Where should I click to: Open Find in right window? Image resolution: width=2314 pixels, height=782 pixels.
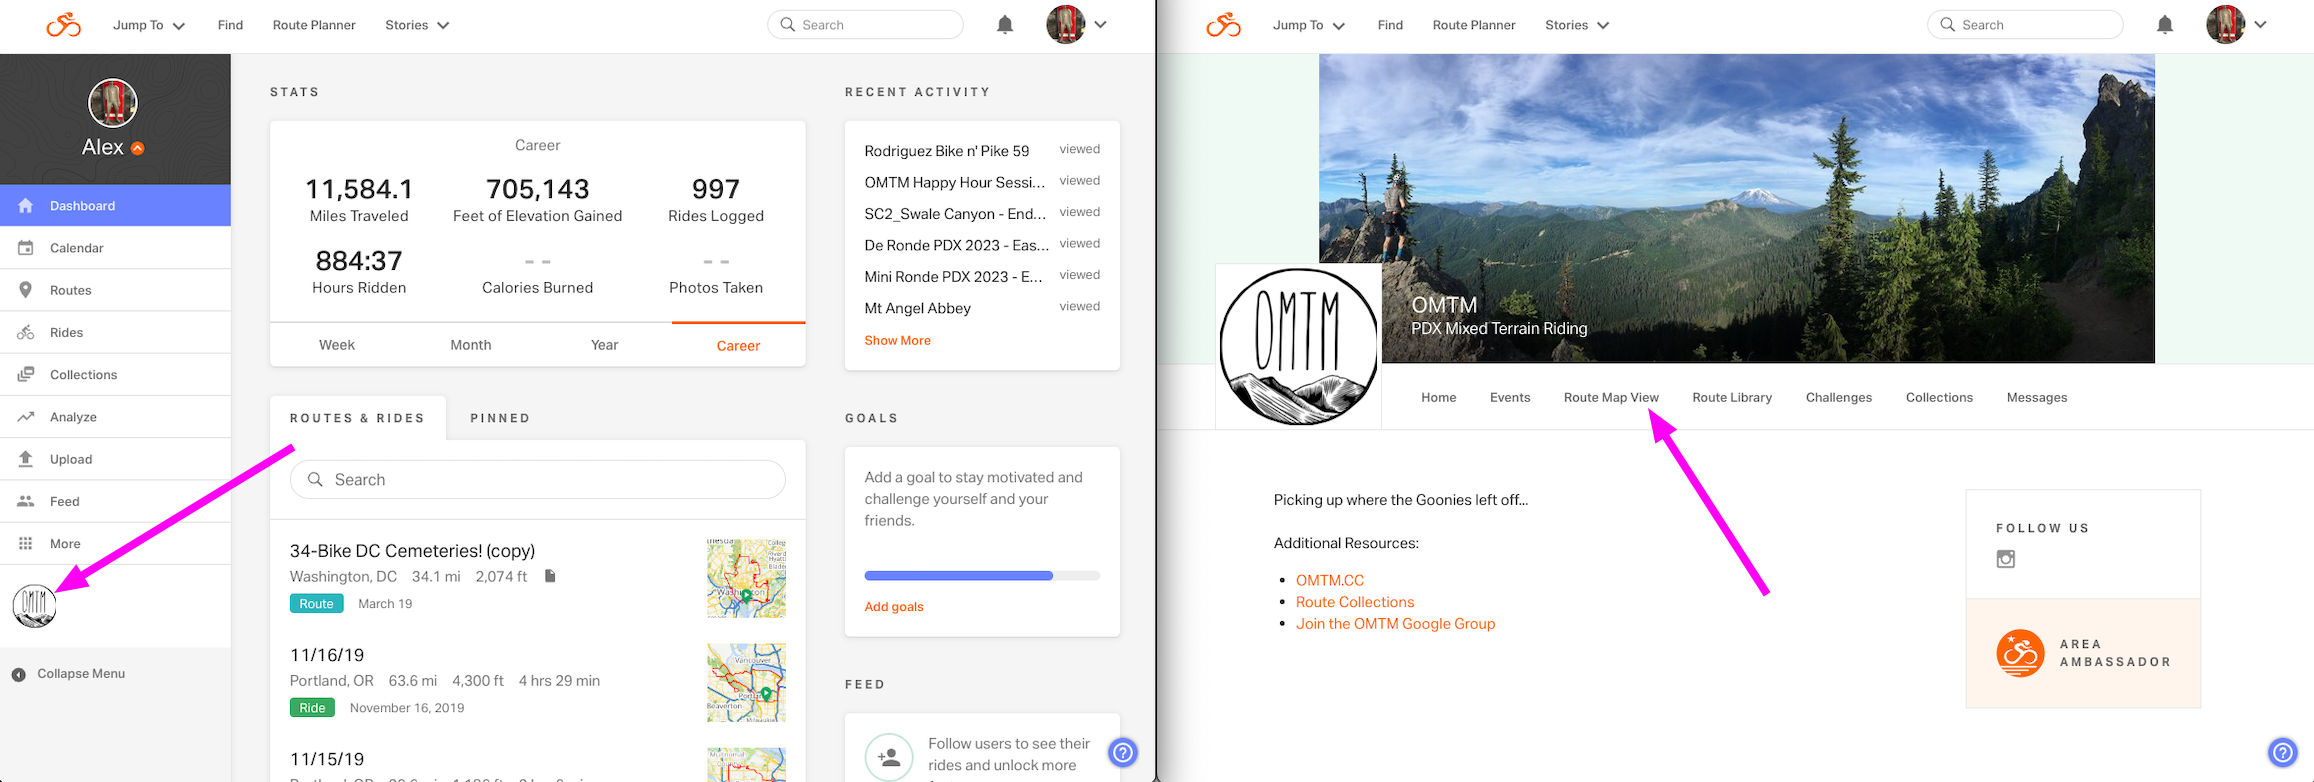[1390, 25]
